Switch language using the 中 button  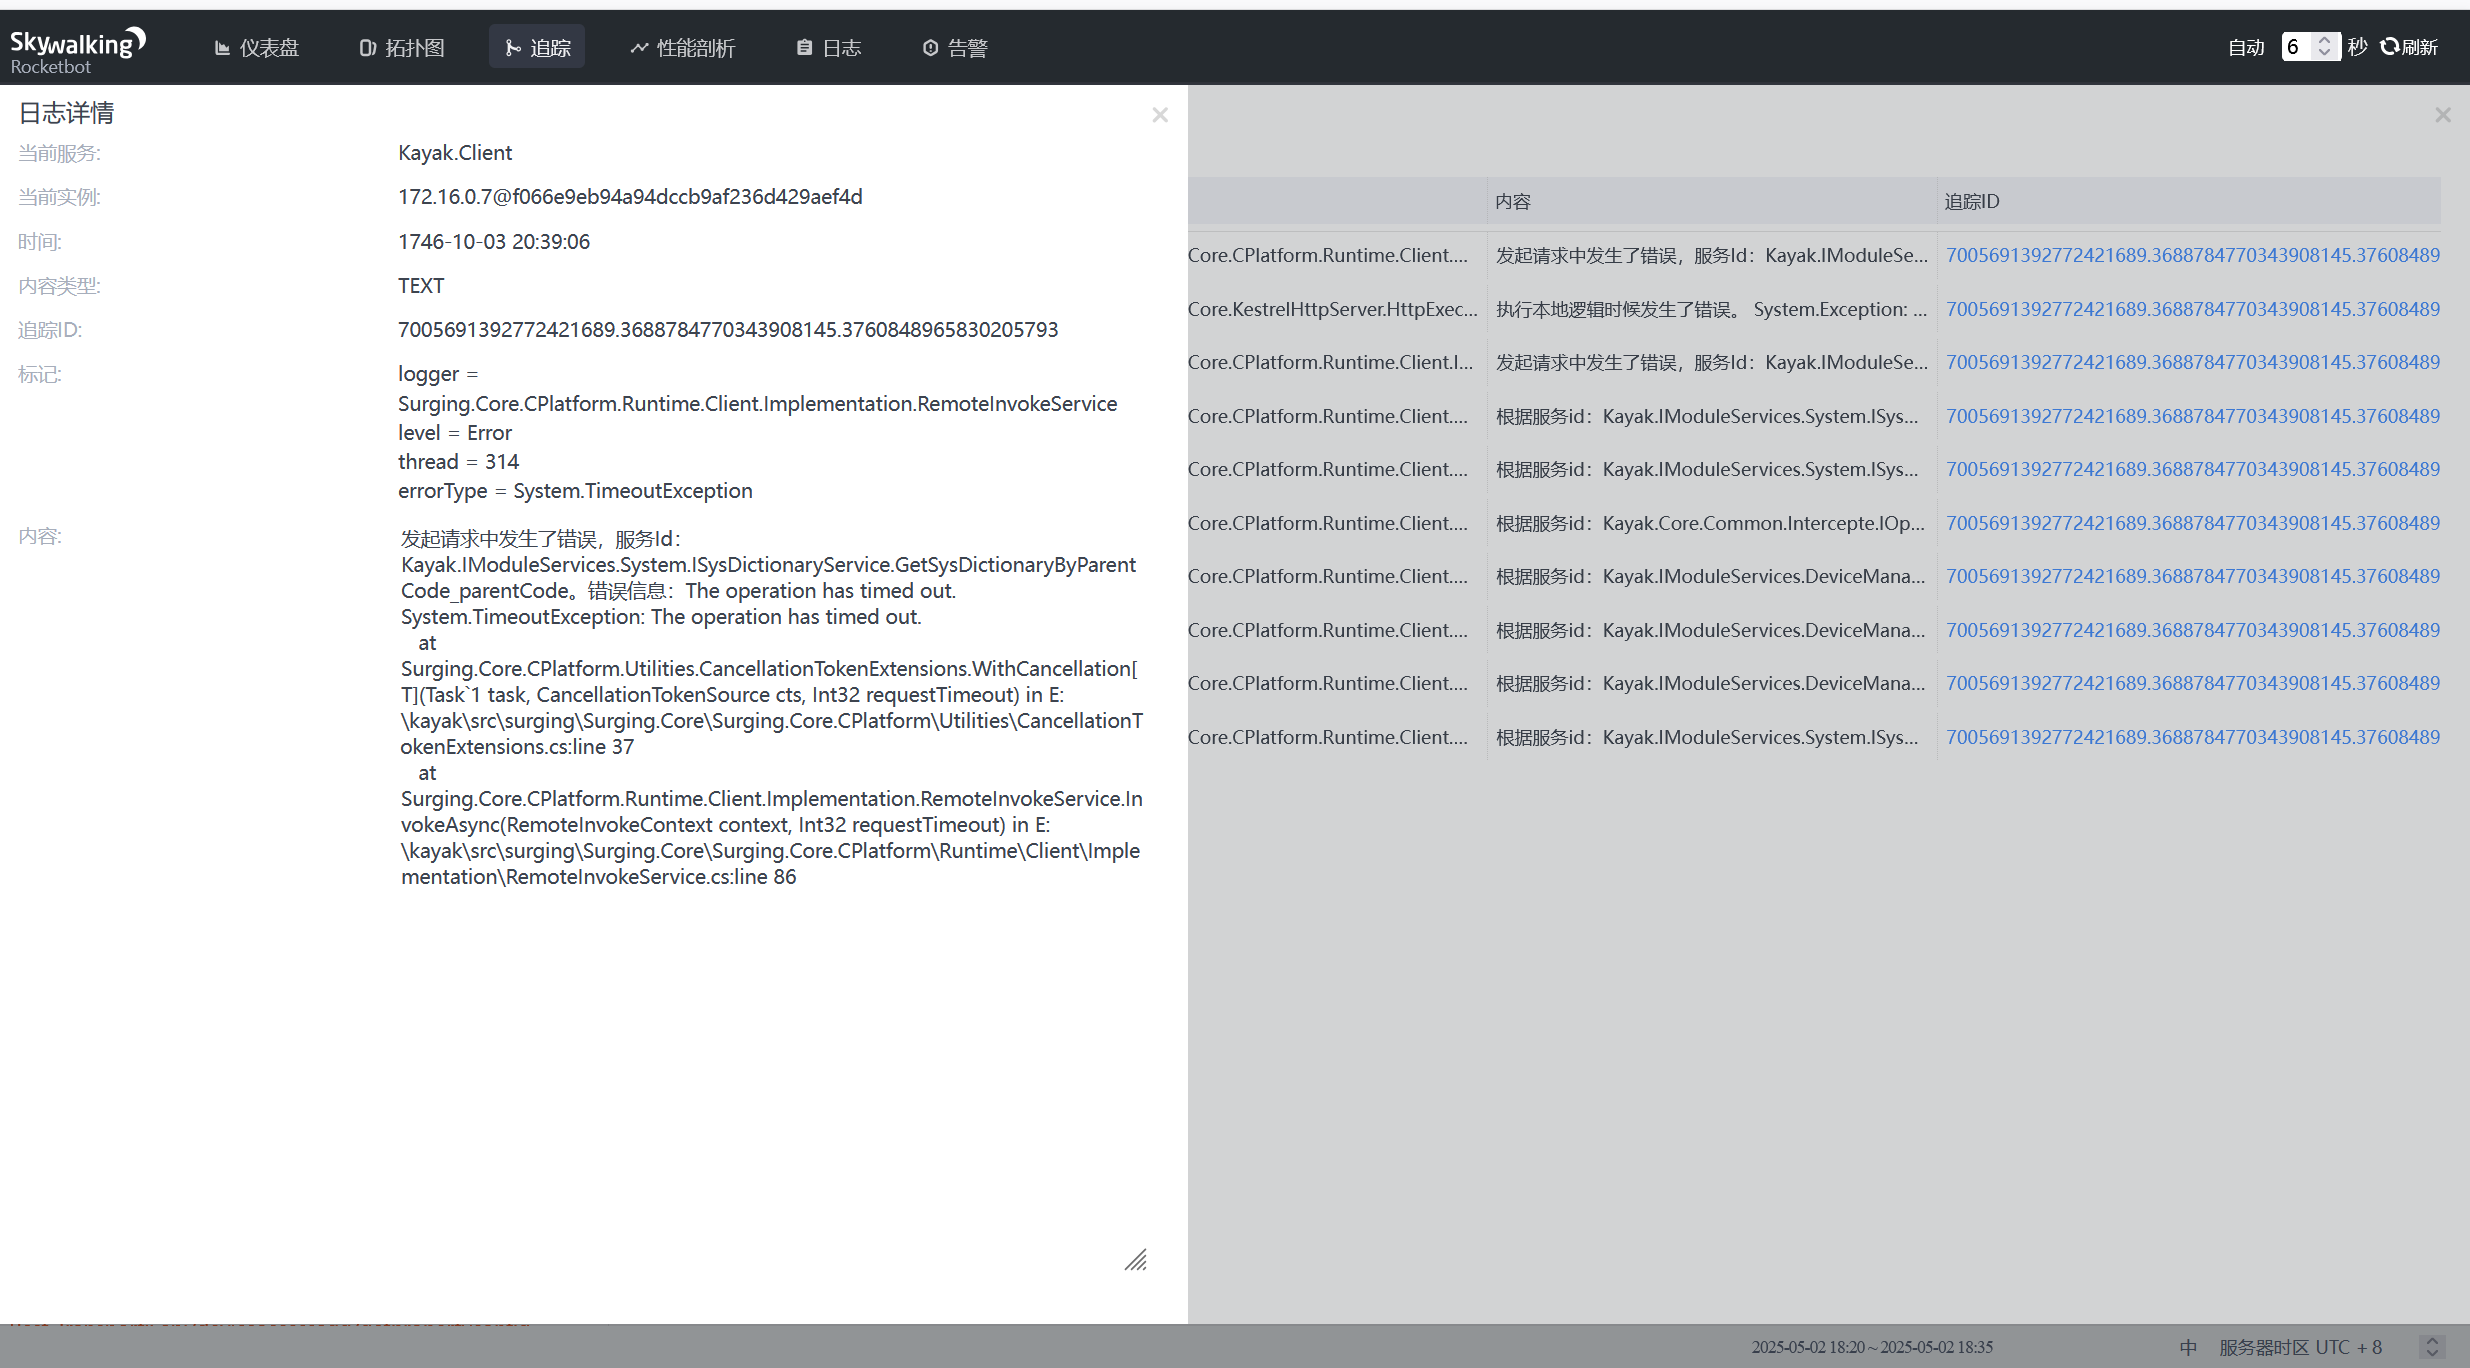pos(2188,1347)
